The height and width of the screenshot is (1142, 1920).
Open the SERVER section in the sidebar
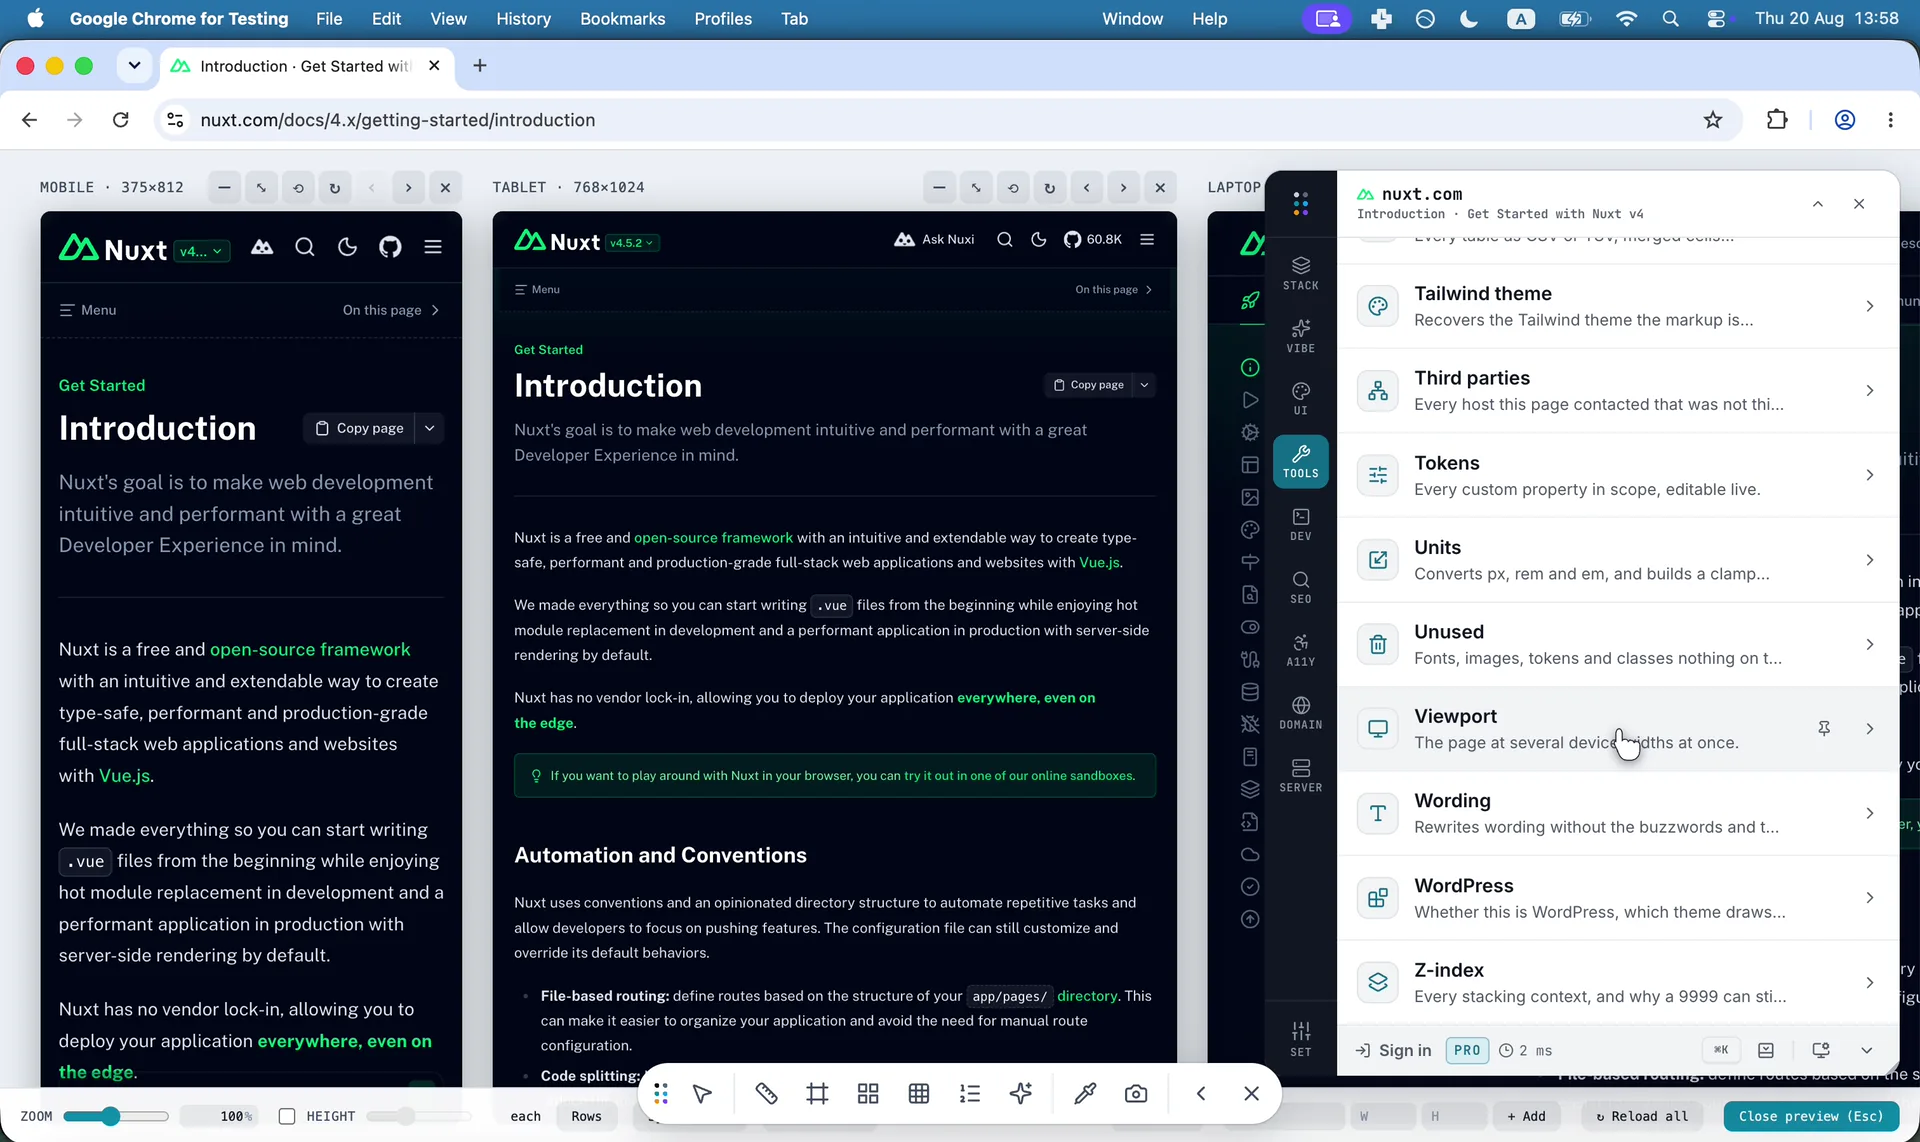tap(1300, 776)
